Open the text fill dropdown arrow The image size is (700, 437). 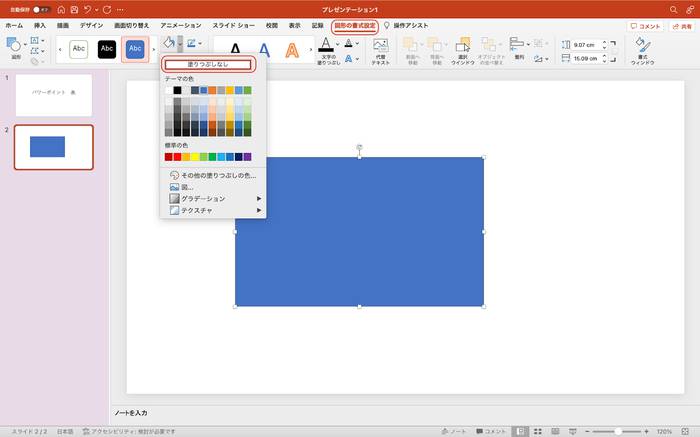pos(338,44)
